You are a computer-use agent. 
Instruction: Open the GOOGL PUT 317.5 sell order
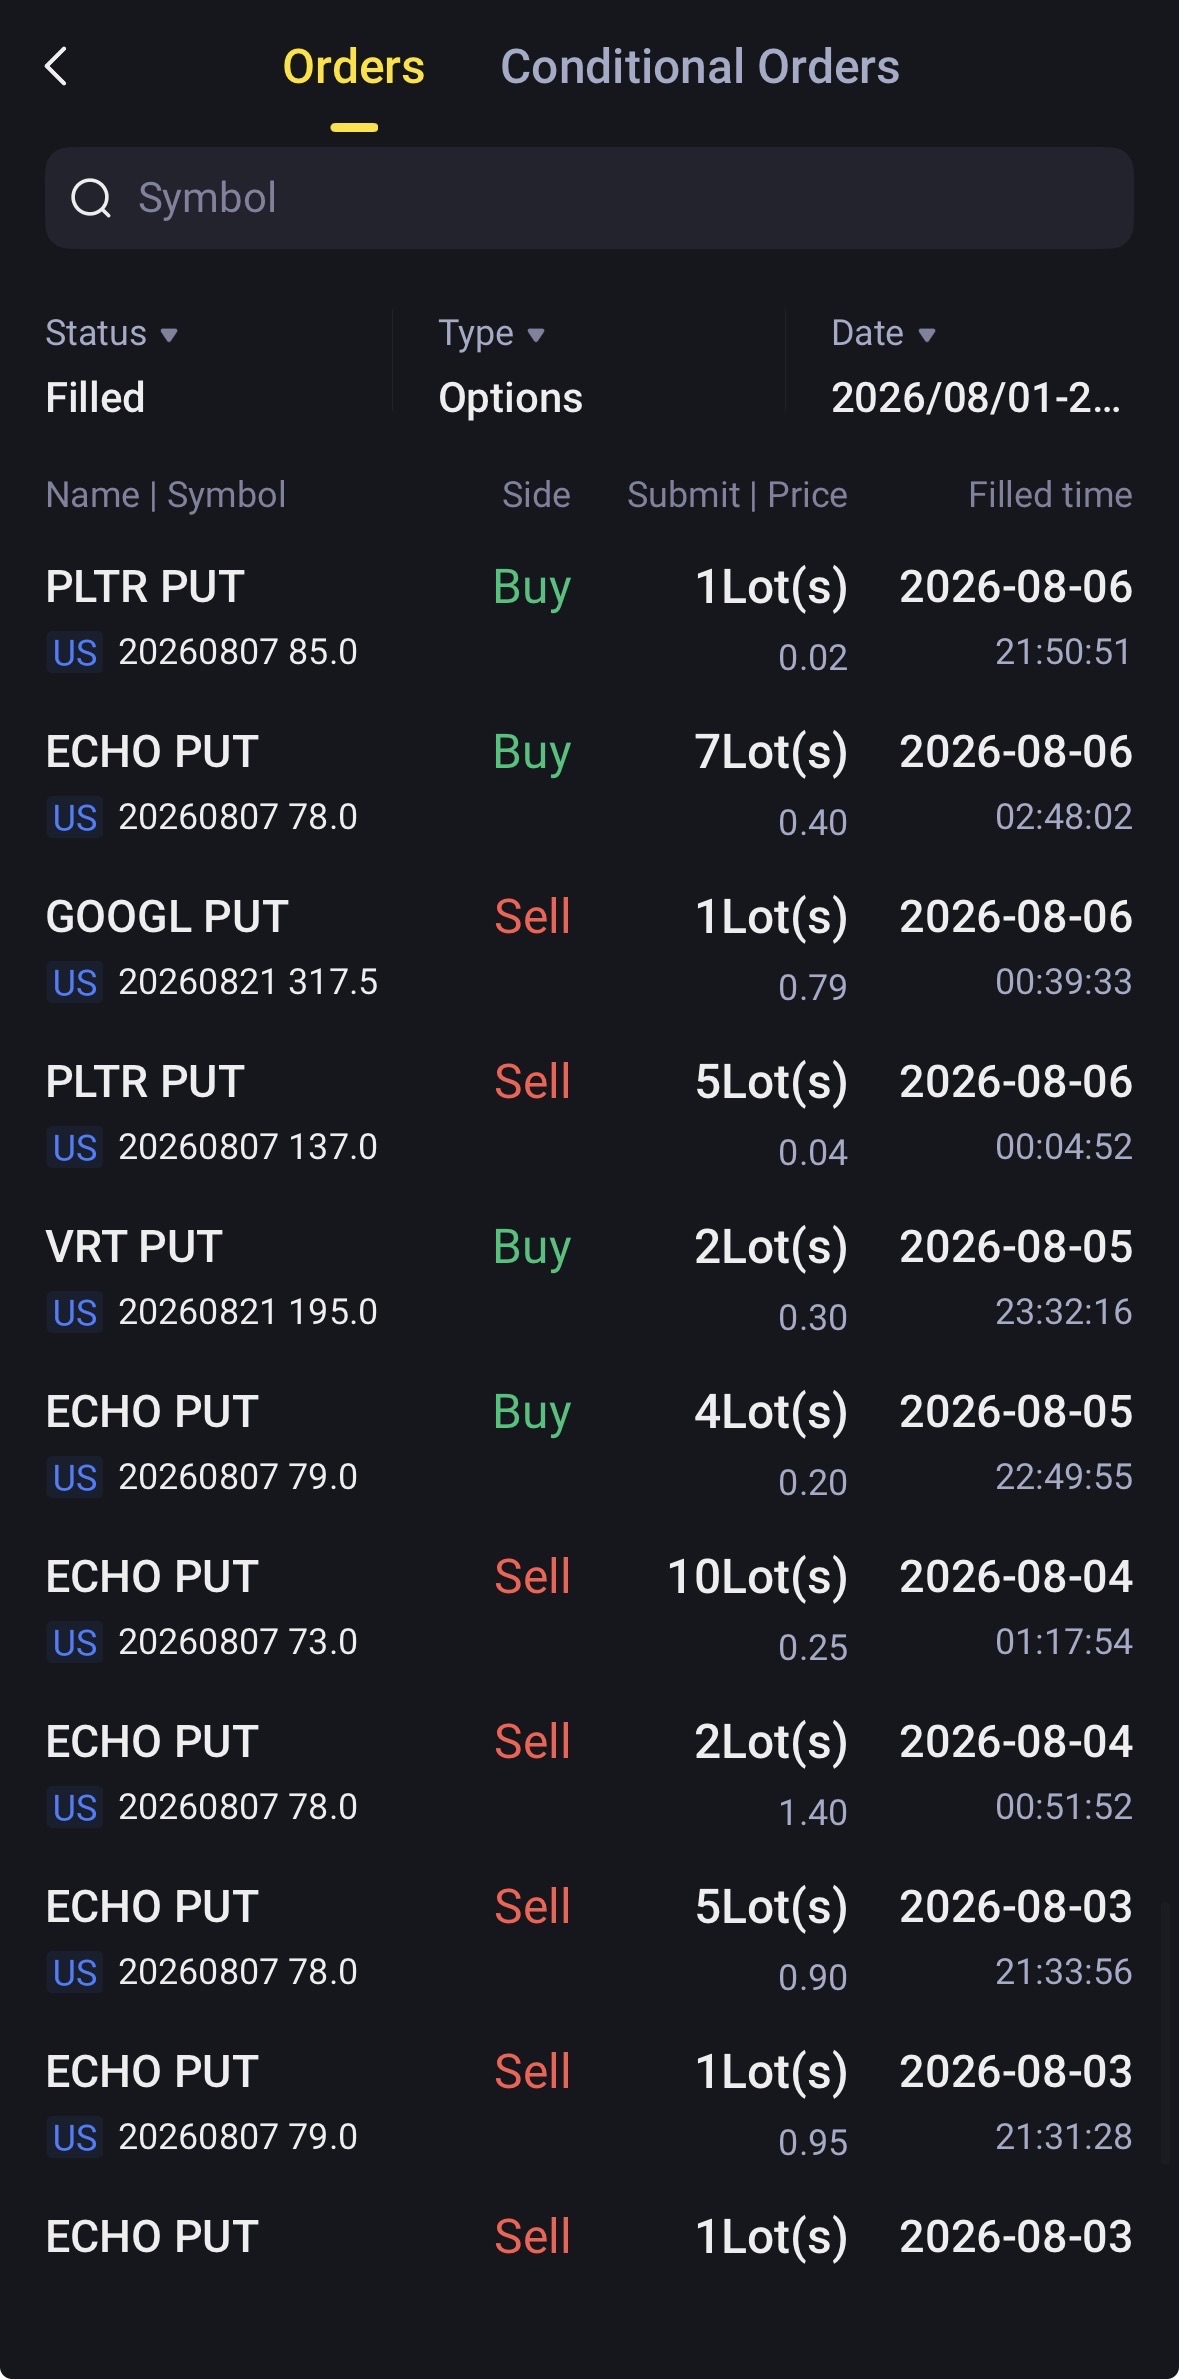point(589,949)
